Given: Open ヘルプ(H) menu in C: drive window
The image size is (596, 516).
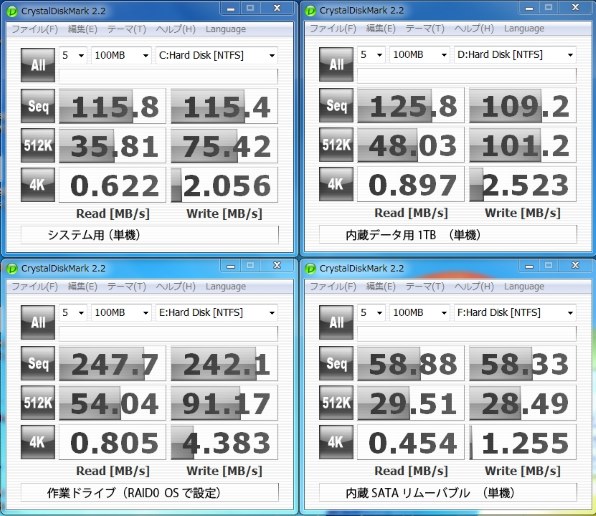Looking at the screenshot, I should (x=176, y=29).
